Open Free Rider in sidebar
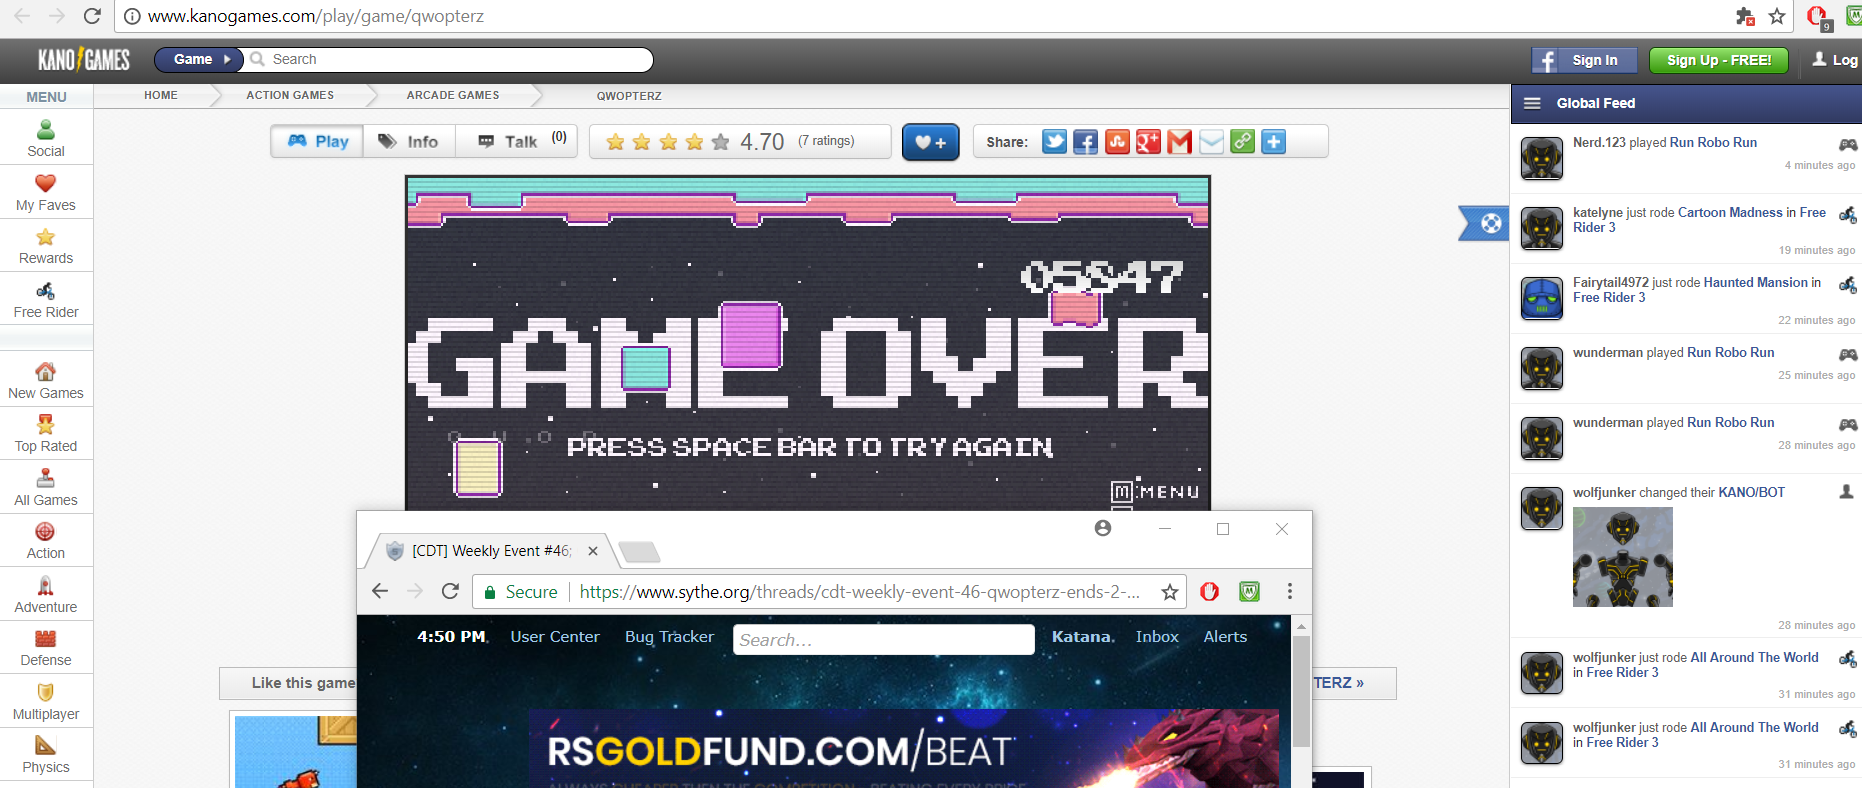 click(46, 299)
